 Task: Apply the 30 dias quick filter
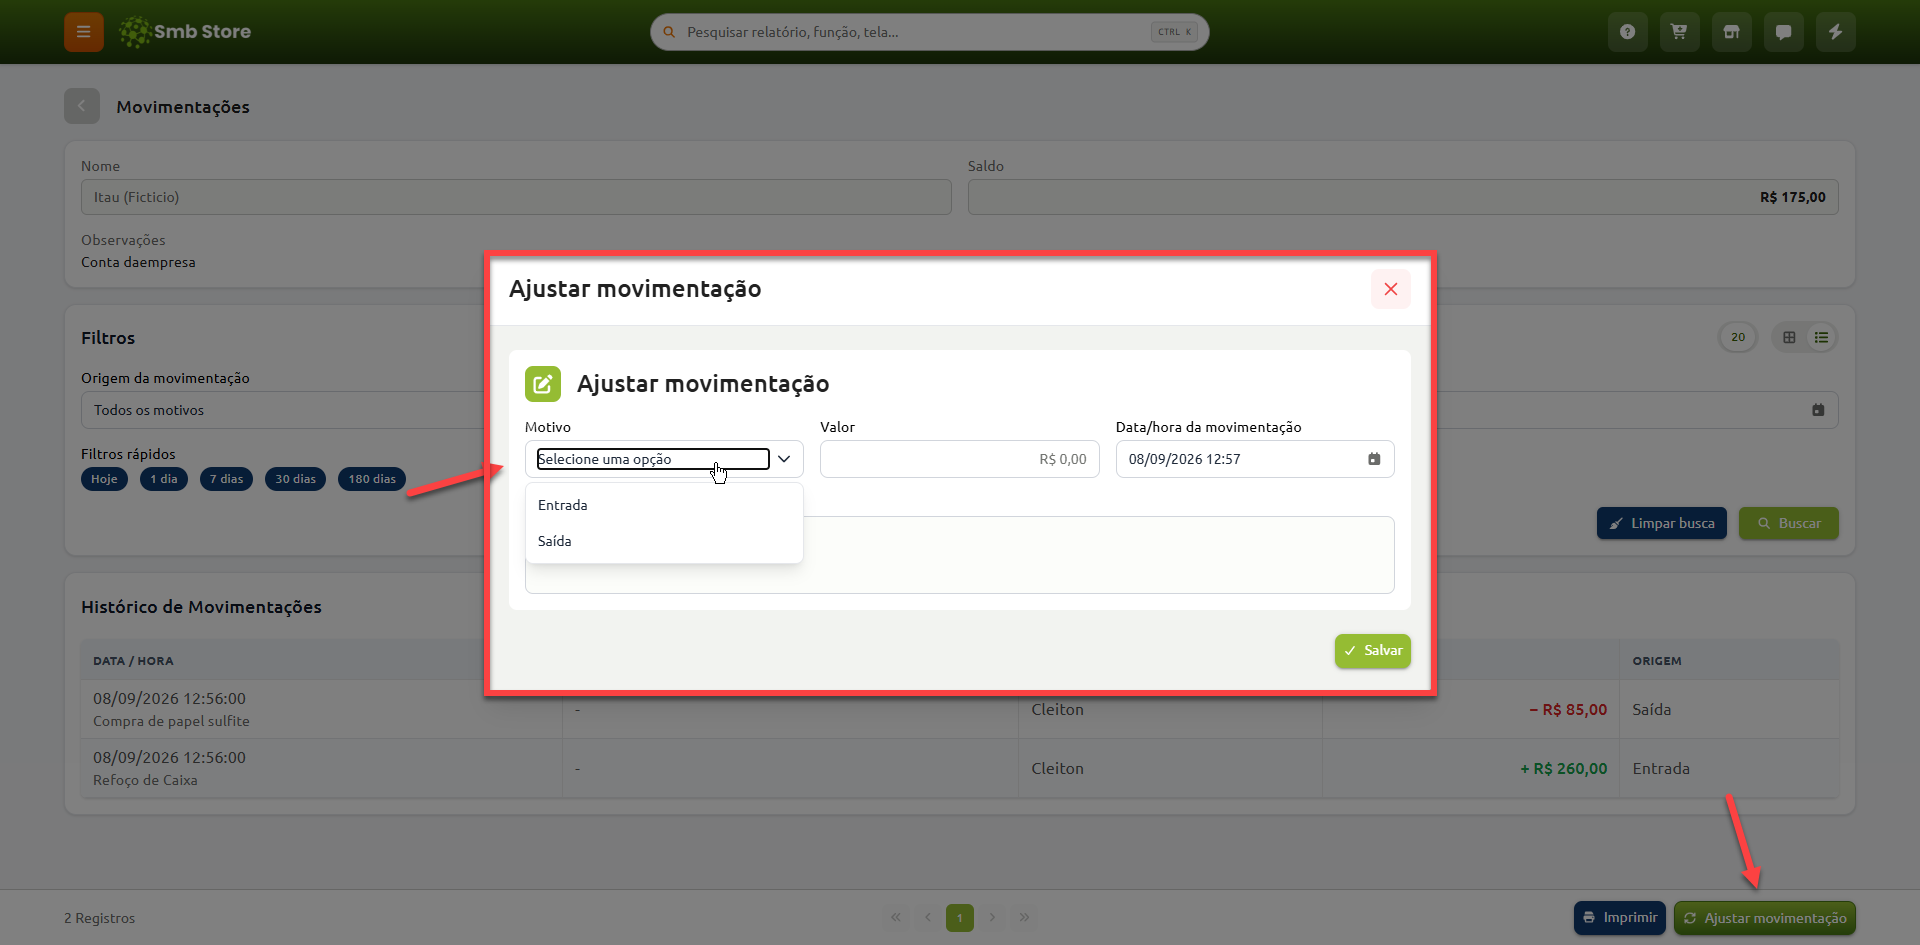295,479
